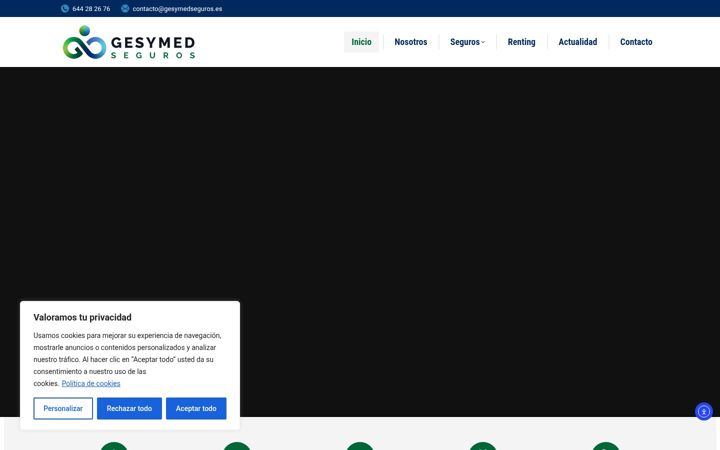Open Nosotros page from navigation
The width and height of the screenshot is (720, 450).
(x=411, y=42)
